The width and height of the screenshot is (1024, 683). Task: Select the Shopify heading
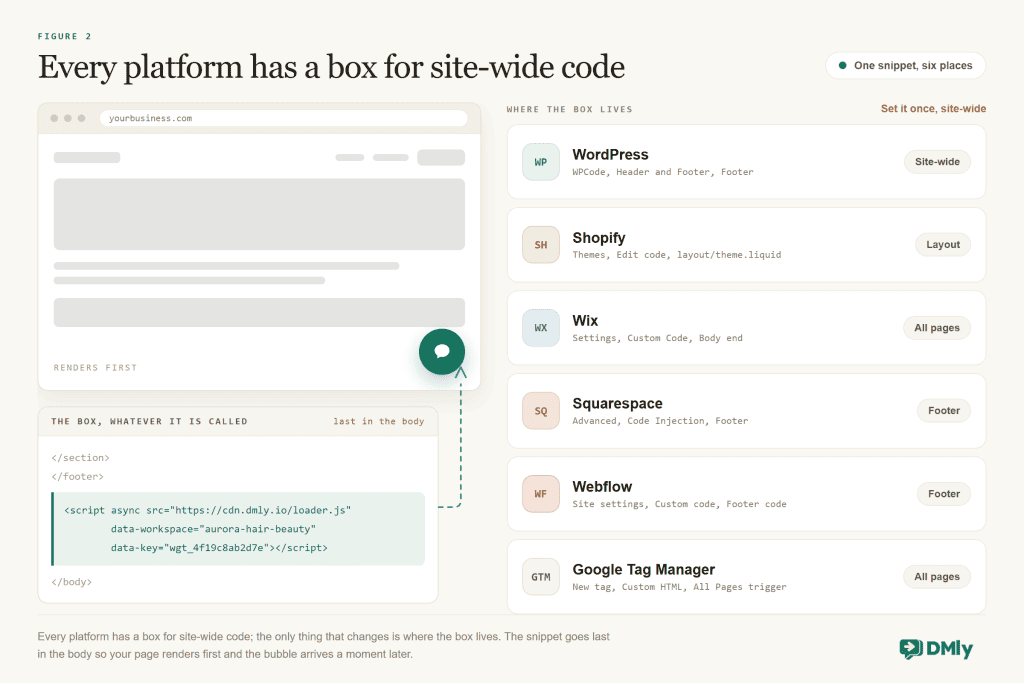pos(599,238)
